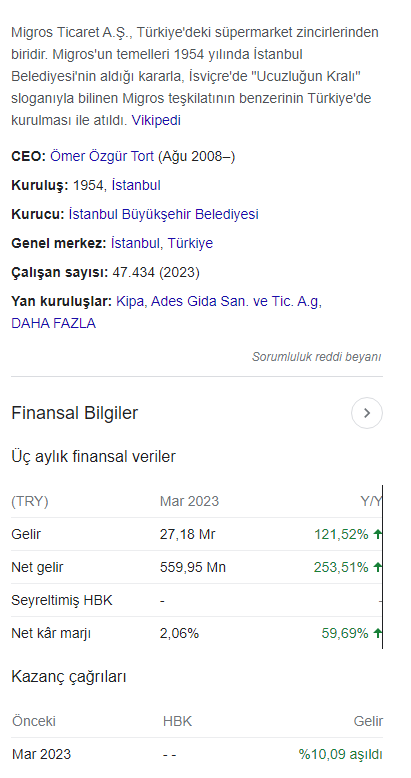Image resolution: width=411 pixels, height=778 pixels.
Task: Click the İstanbul link next to Kuruluş
Action: (x=136, y=186)
